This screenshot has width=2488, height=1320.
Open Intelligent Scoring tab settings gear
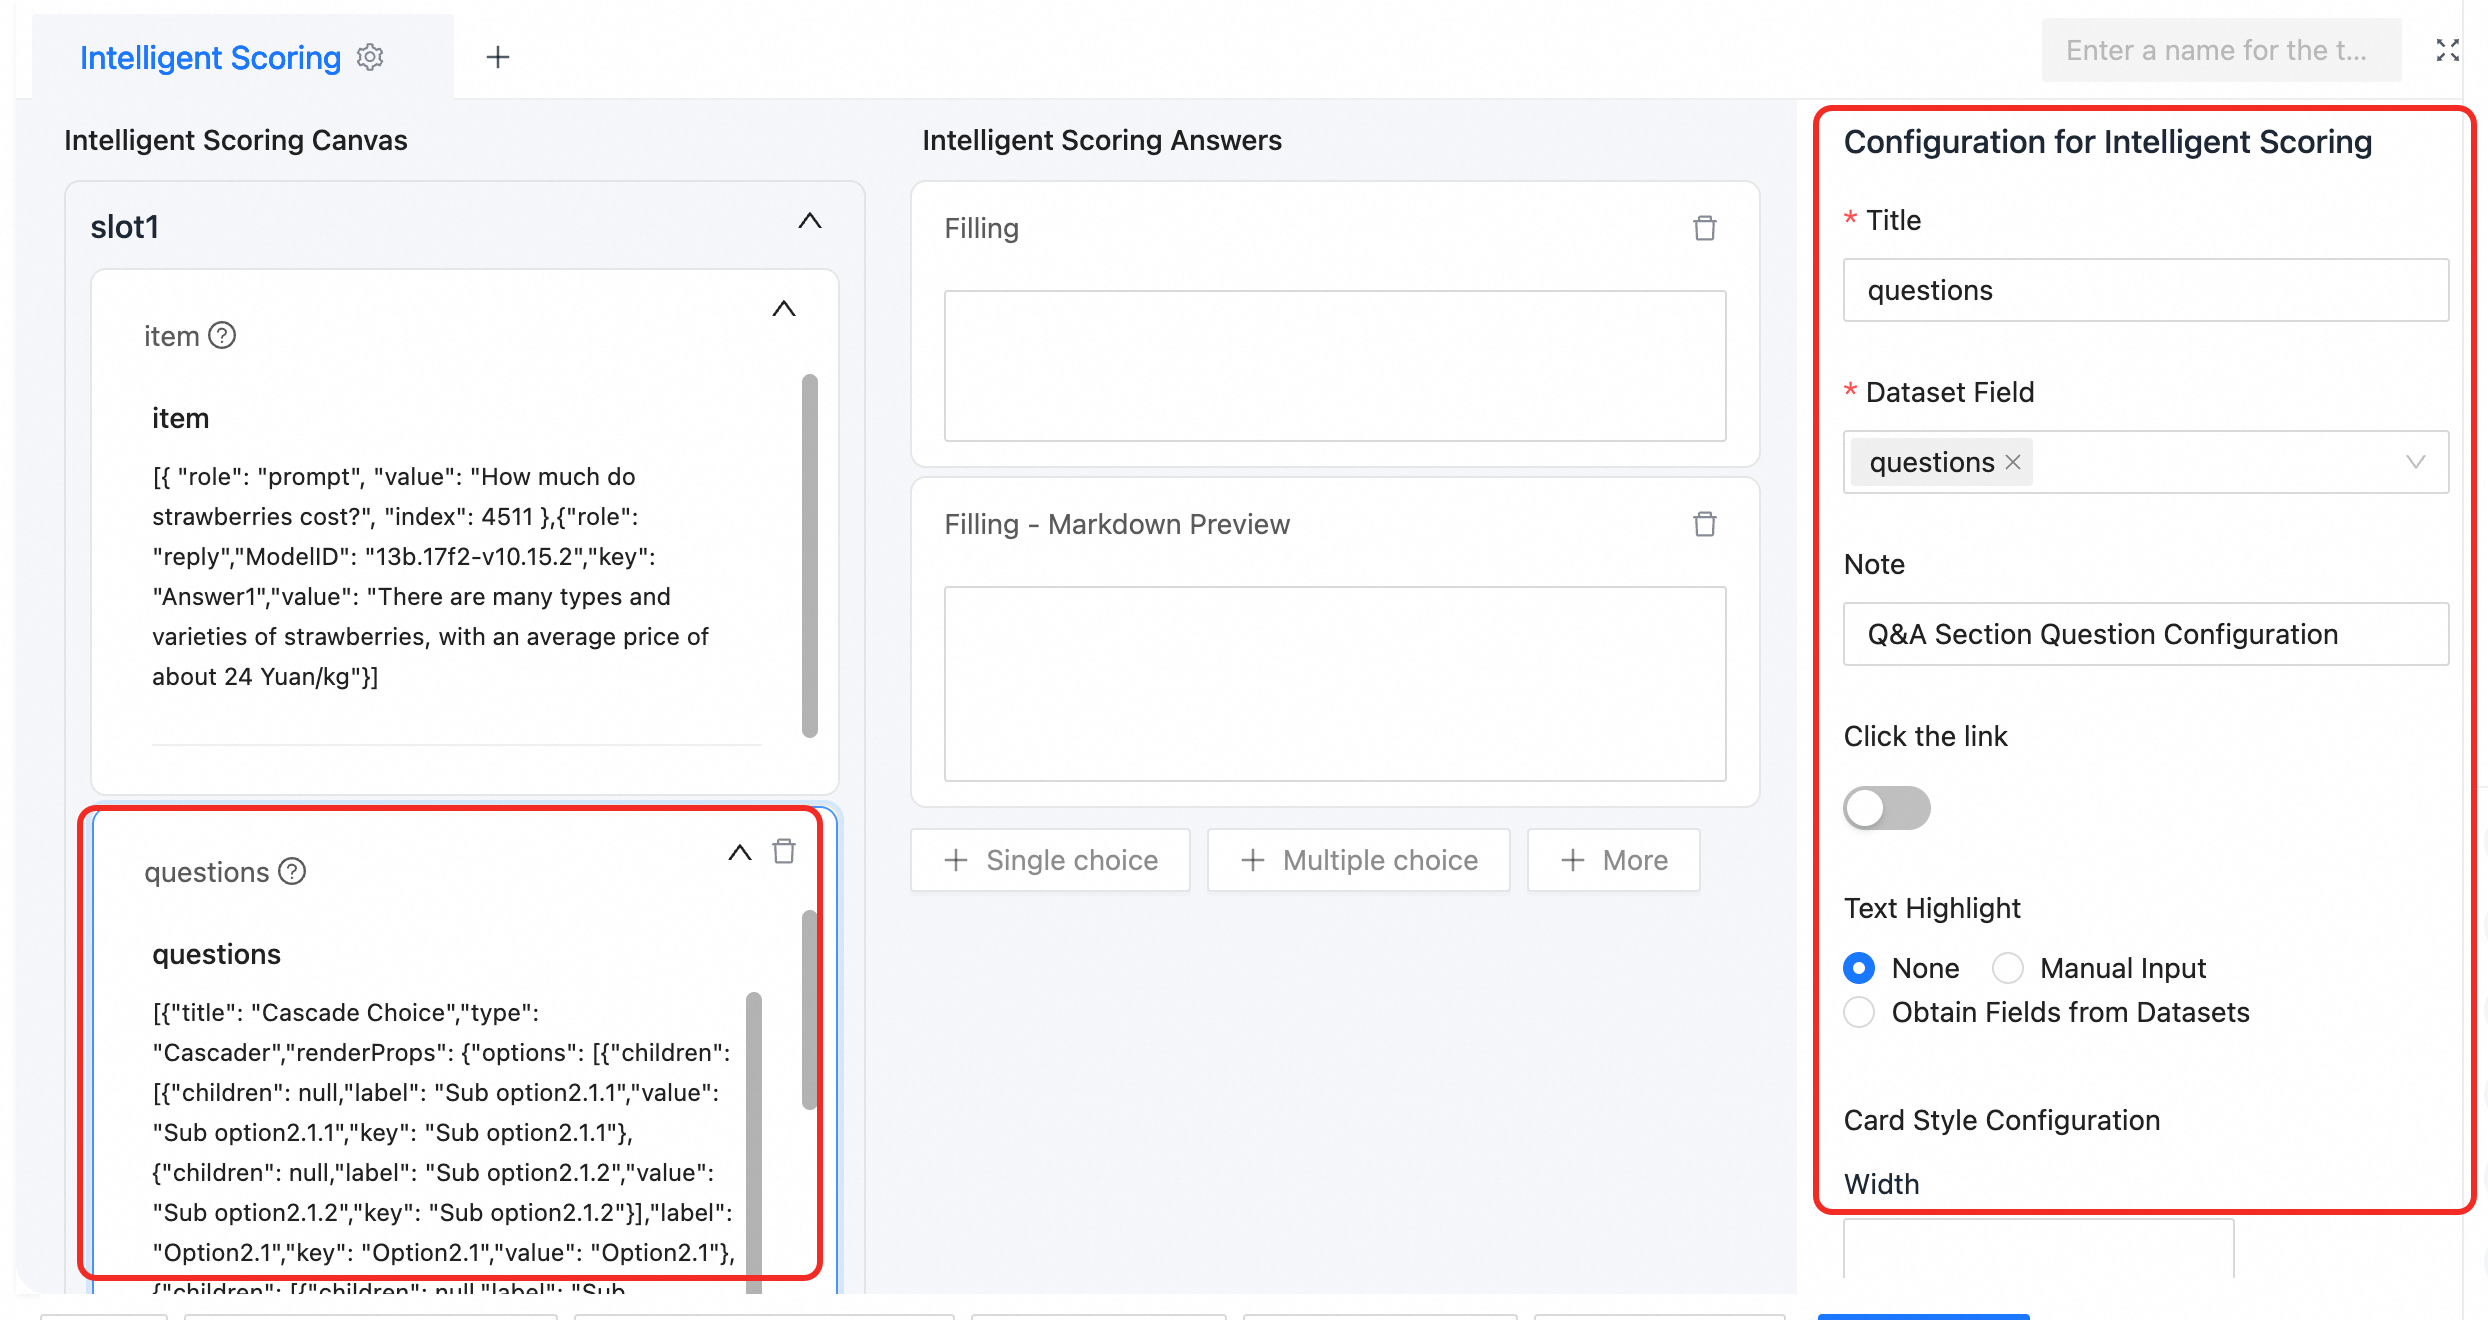[x=370, y=57]
